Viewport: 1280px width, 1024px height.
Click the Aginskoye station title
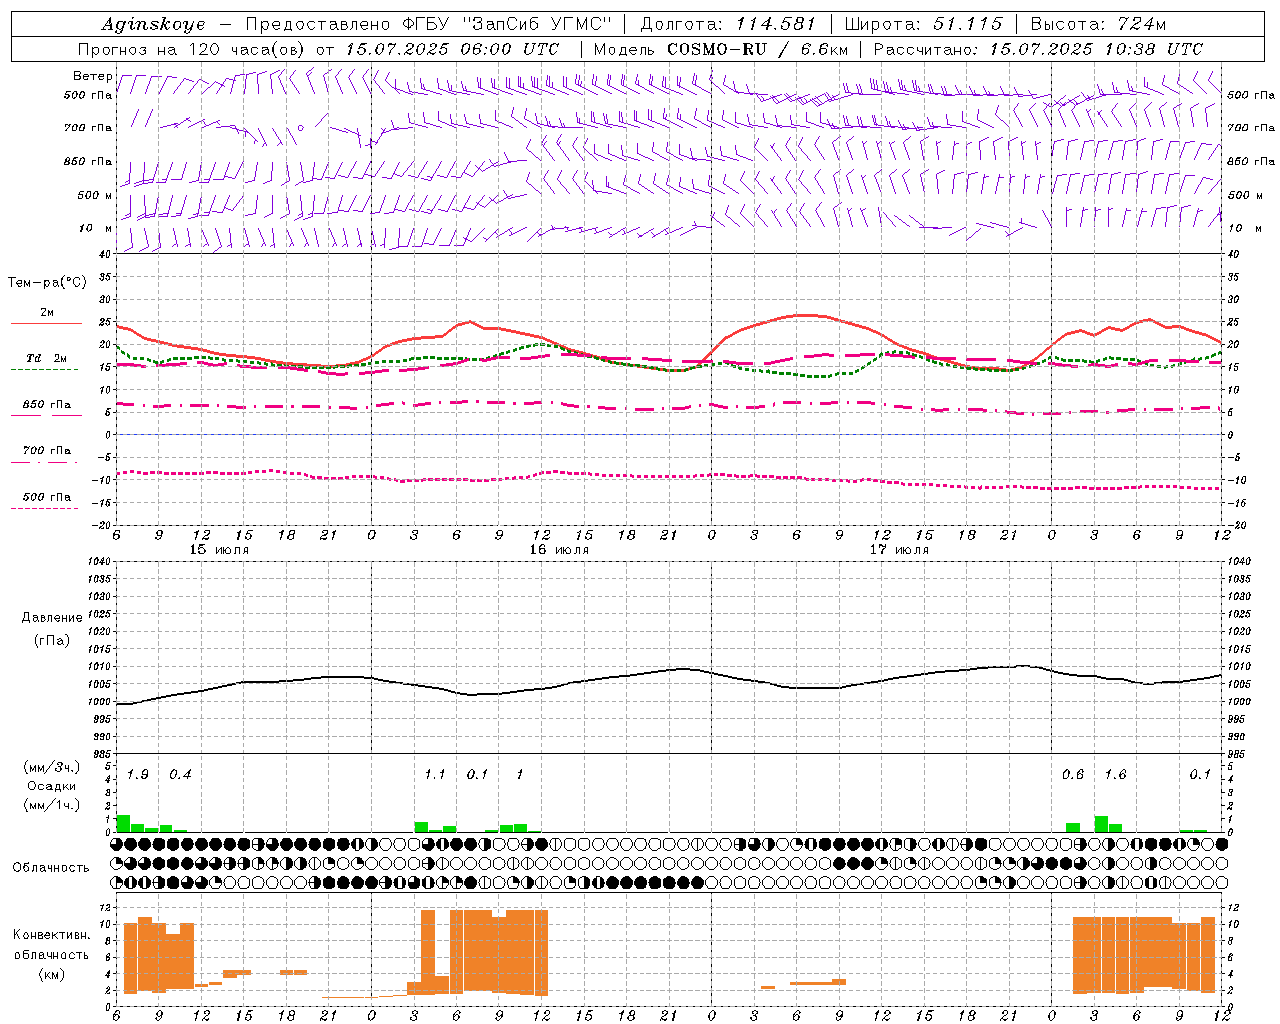tap(153, 24)
